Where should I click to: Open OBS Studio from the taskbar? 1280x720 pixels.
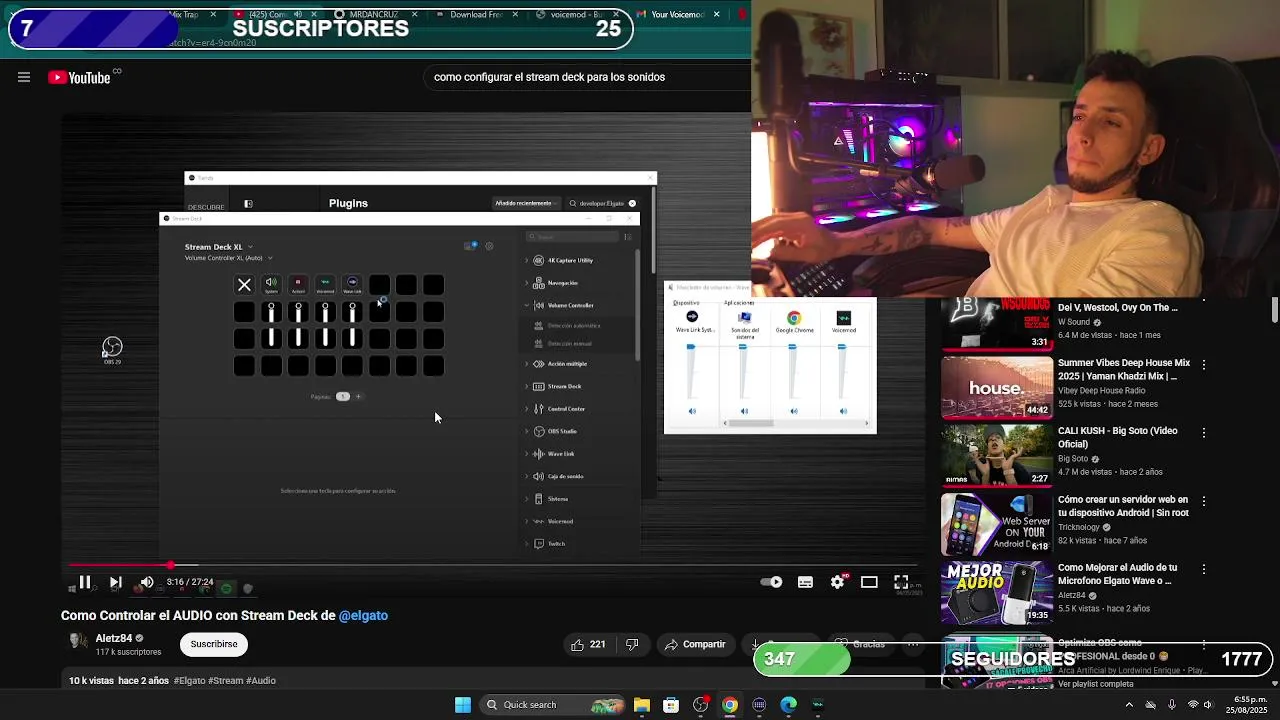click(701, 705)
